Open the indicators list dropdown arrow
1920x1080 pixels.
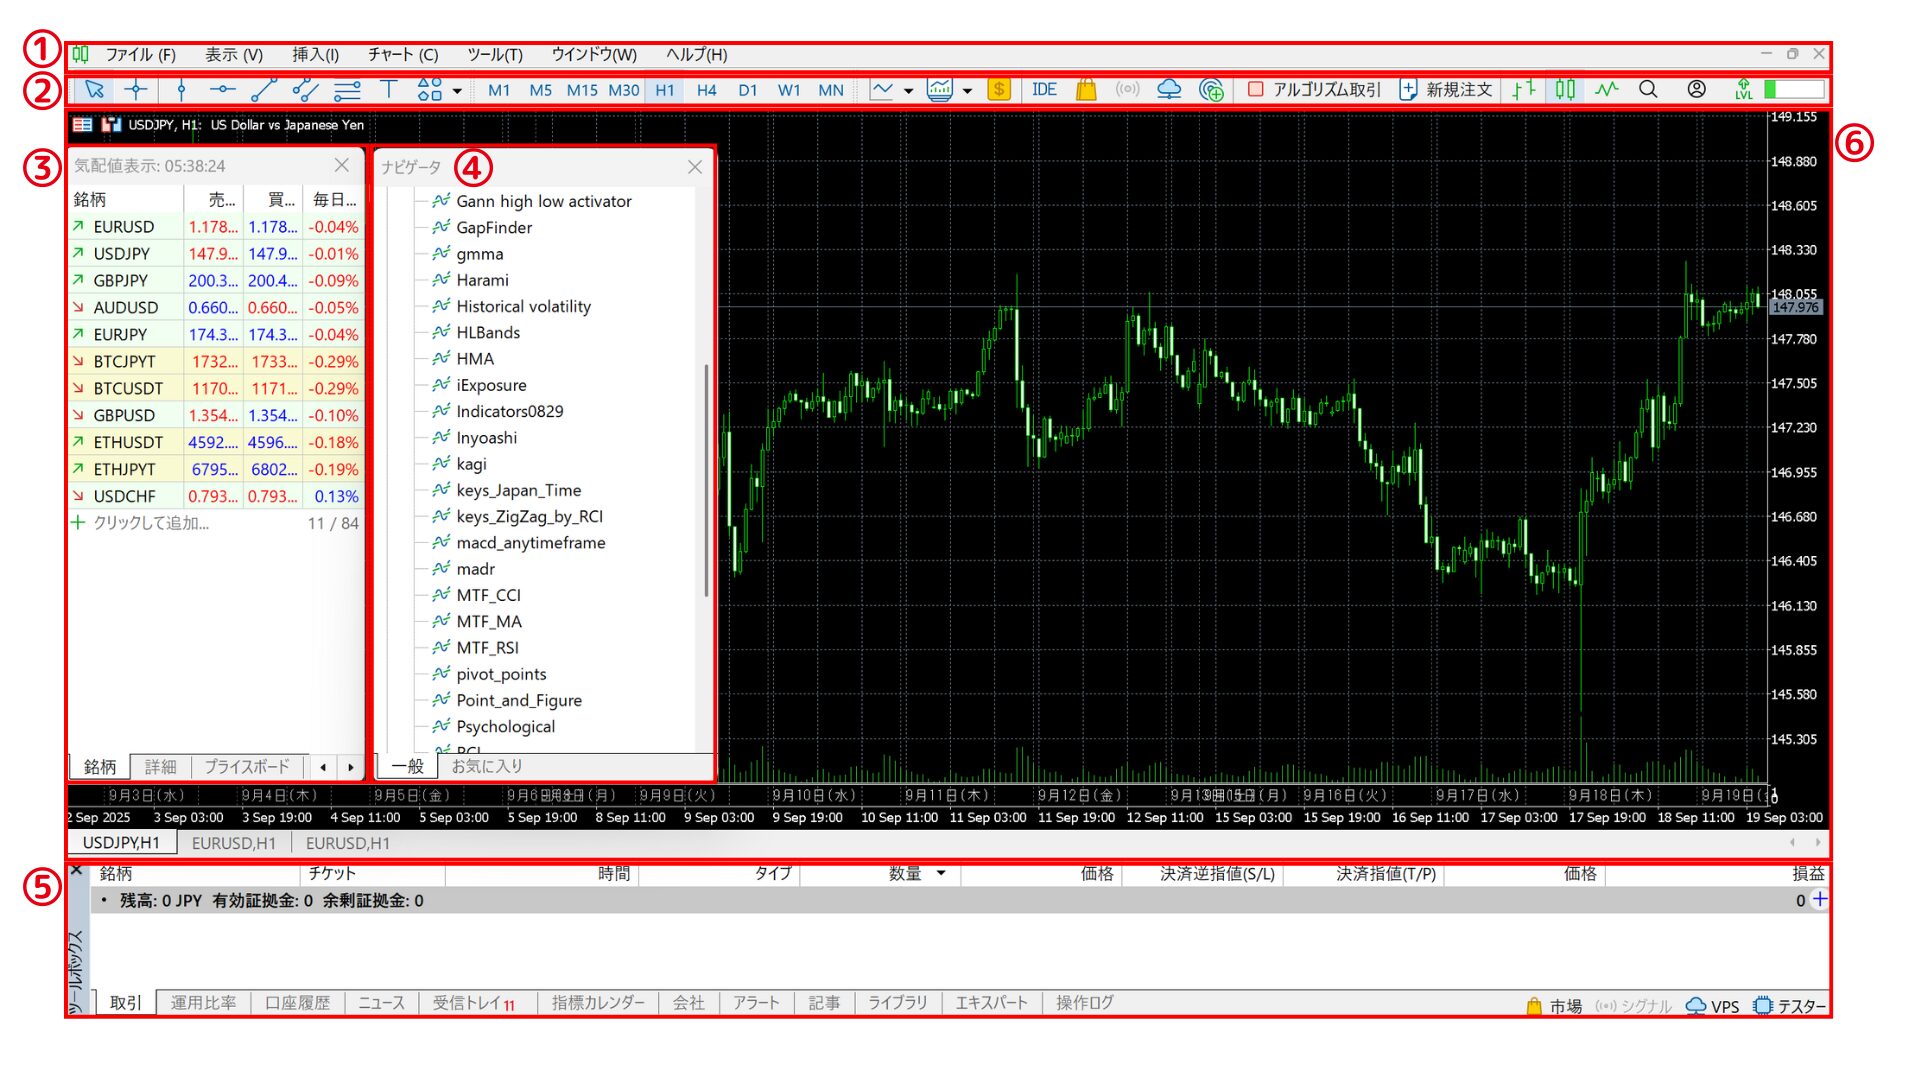967,91
